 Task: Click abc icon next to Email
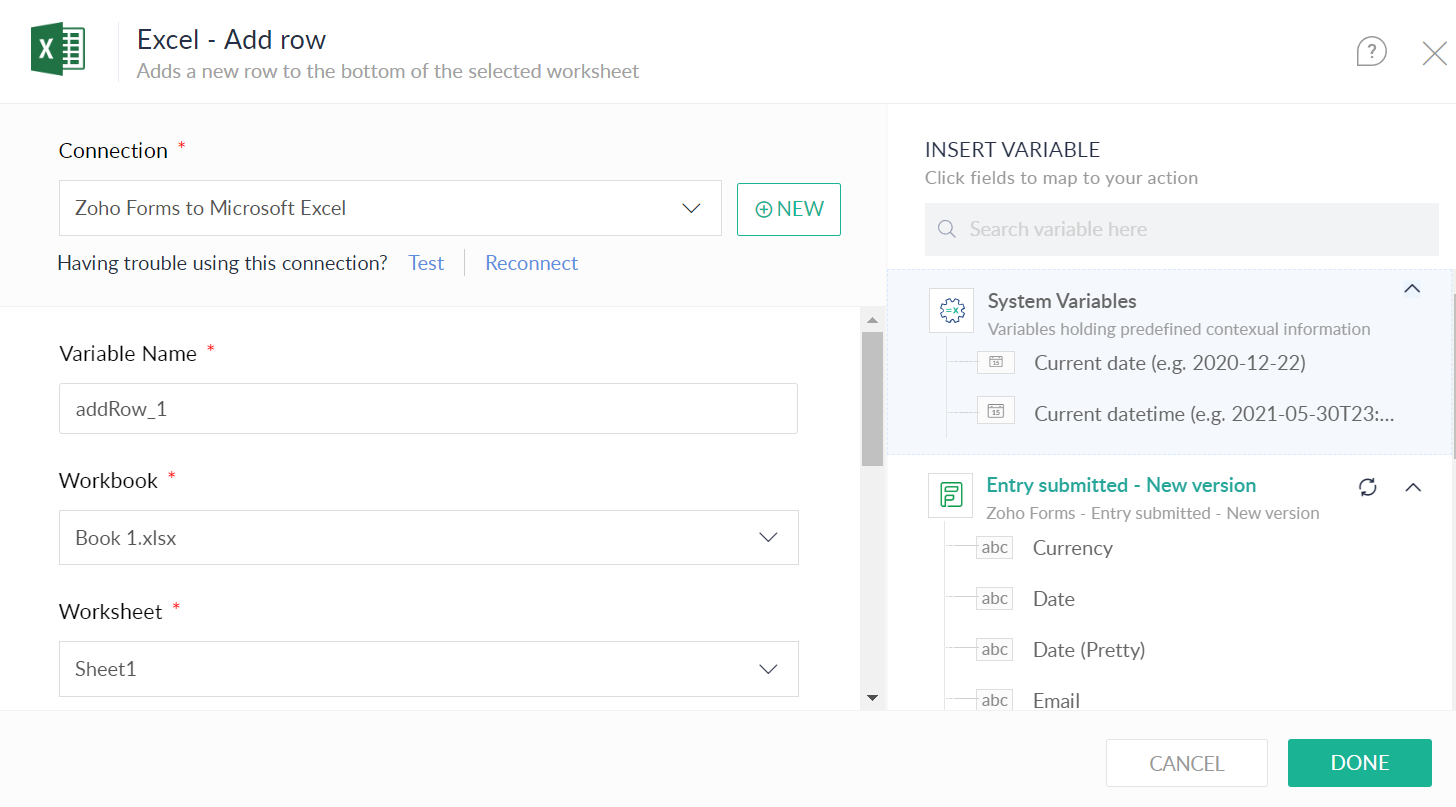pyautogui.click(x=995, y=700)
